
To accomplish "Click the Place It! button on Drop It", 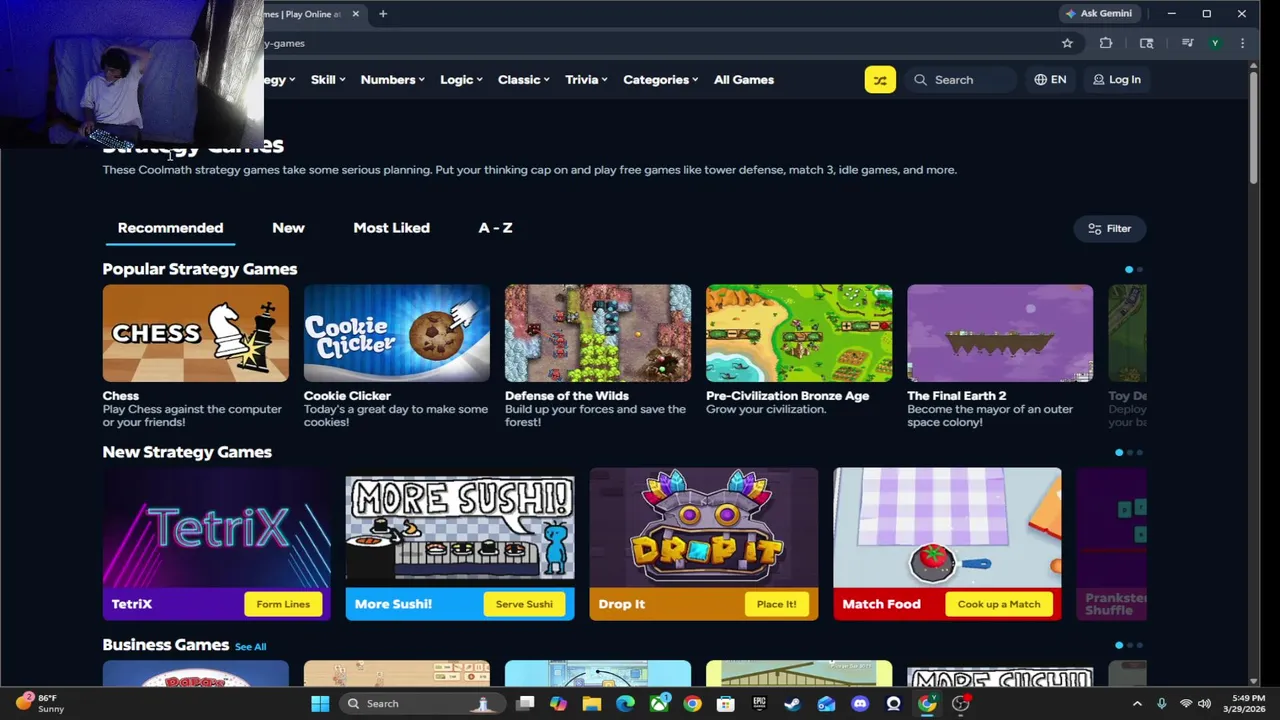I will tap(776, 604).
